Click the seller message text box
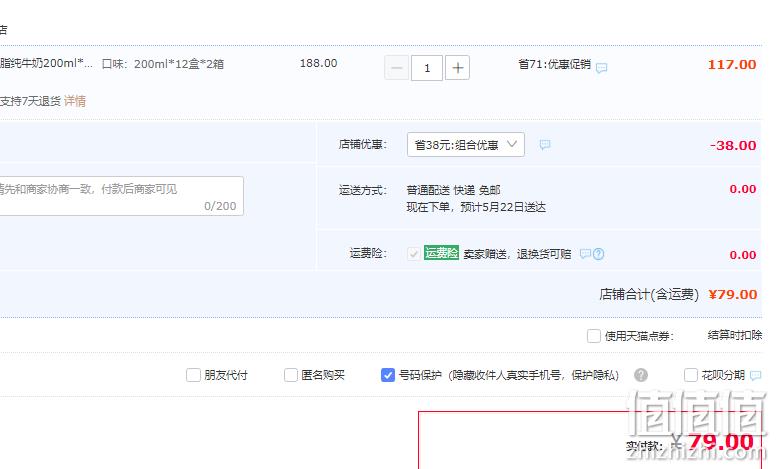The width and height of the screenshot is (776, 469). 121,196
